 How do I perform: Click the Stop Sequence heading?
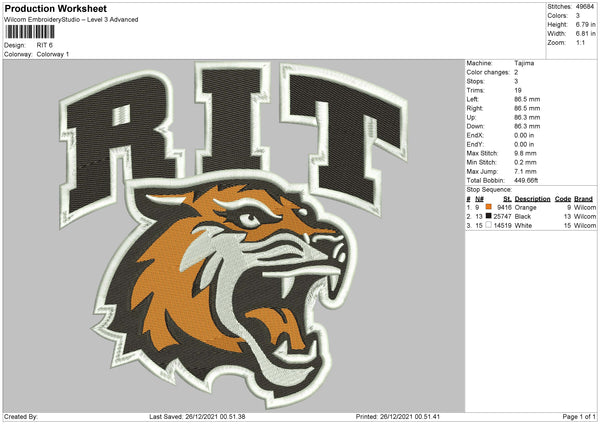(x=489, y=189)
